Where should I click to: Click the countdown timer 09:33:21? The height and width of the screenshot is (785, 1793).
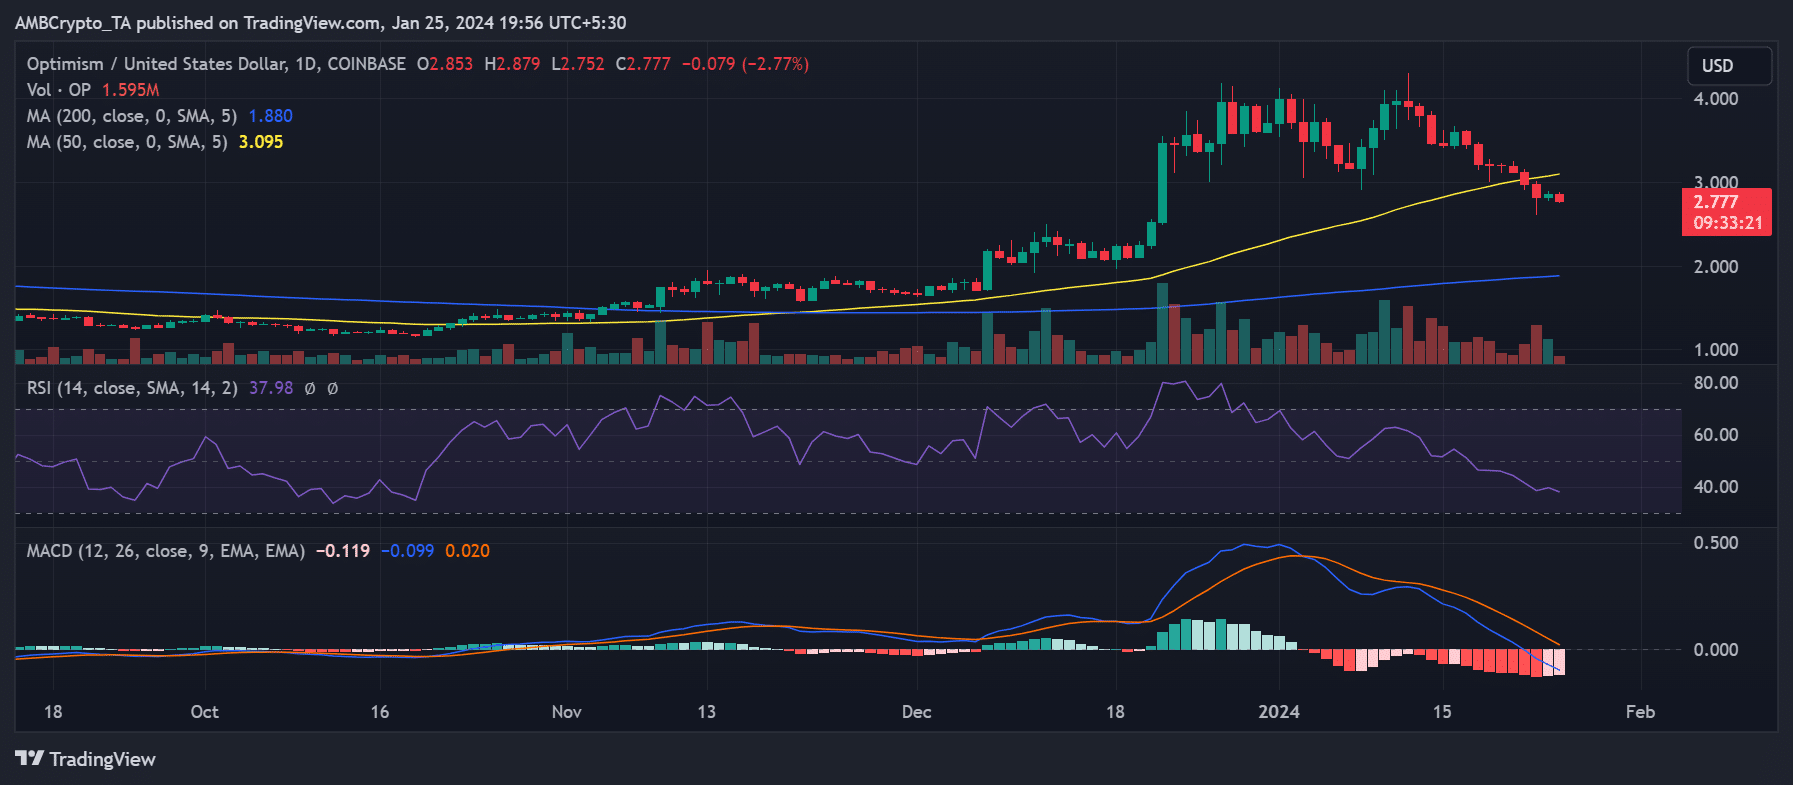click(x=1728, y=223)
